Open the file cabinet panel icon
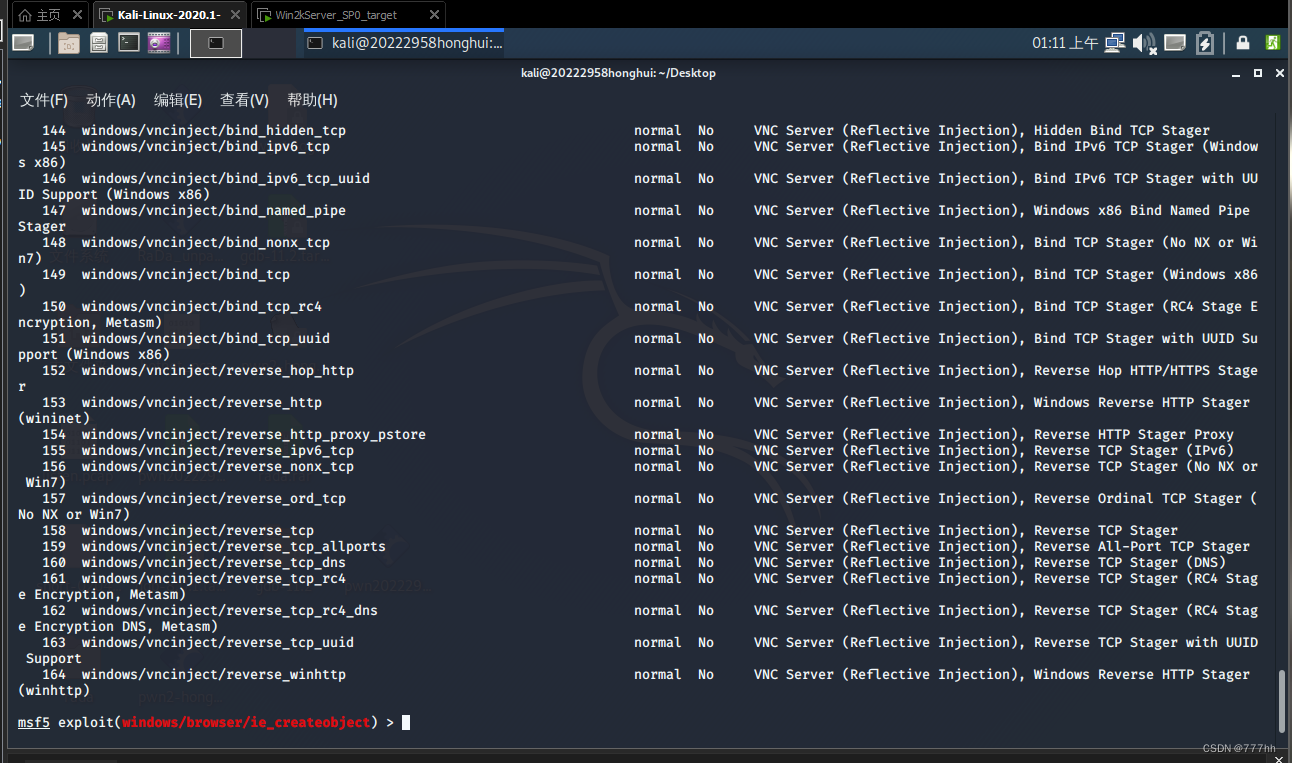The image size is (1292, 763). click(98, 42)
